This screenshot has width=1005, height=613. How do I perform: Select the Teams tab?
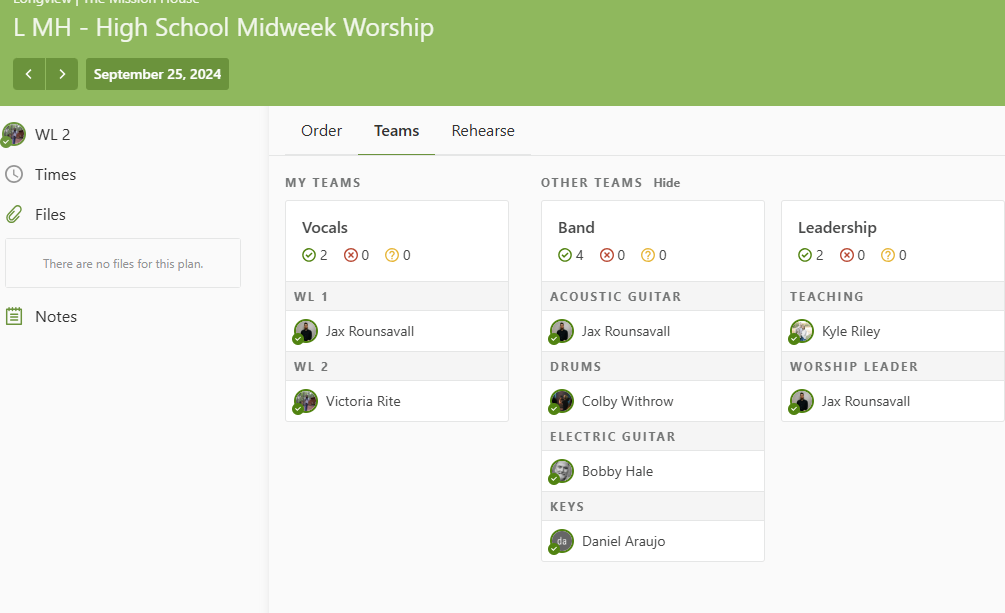396,131
